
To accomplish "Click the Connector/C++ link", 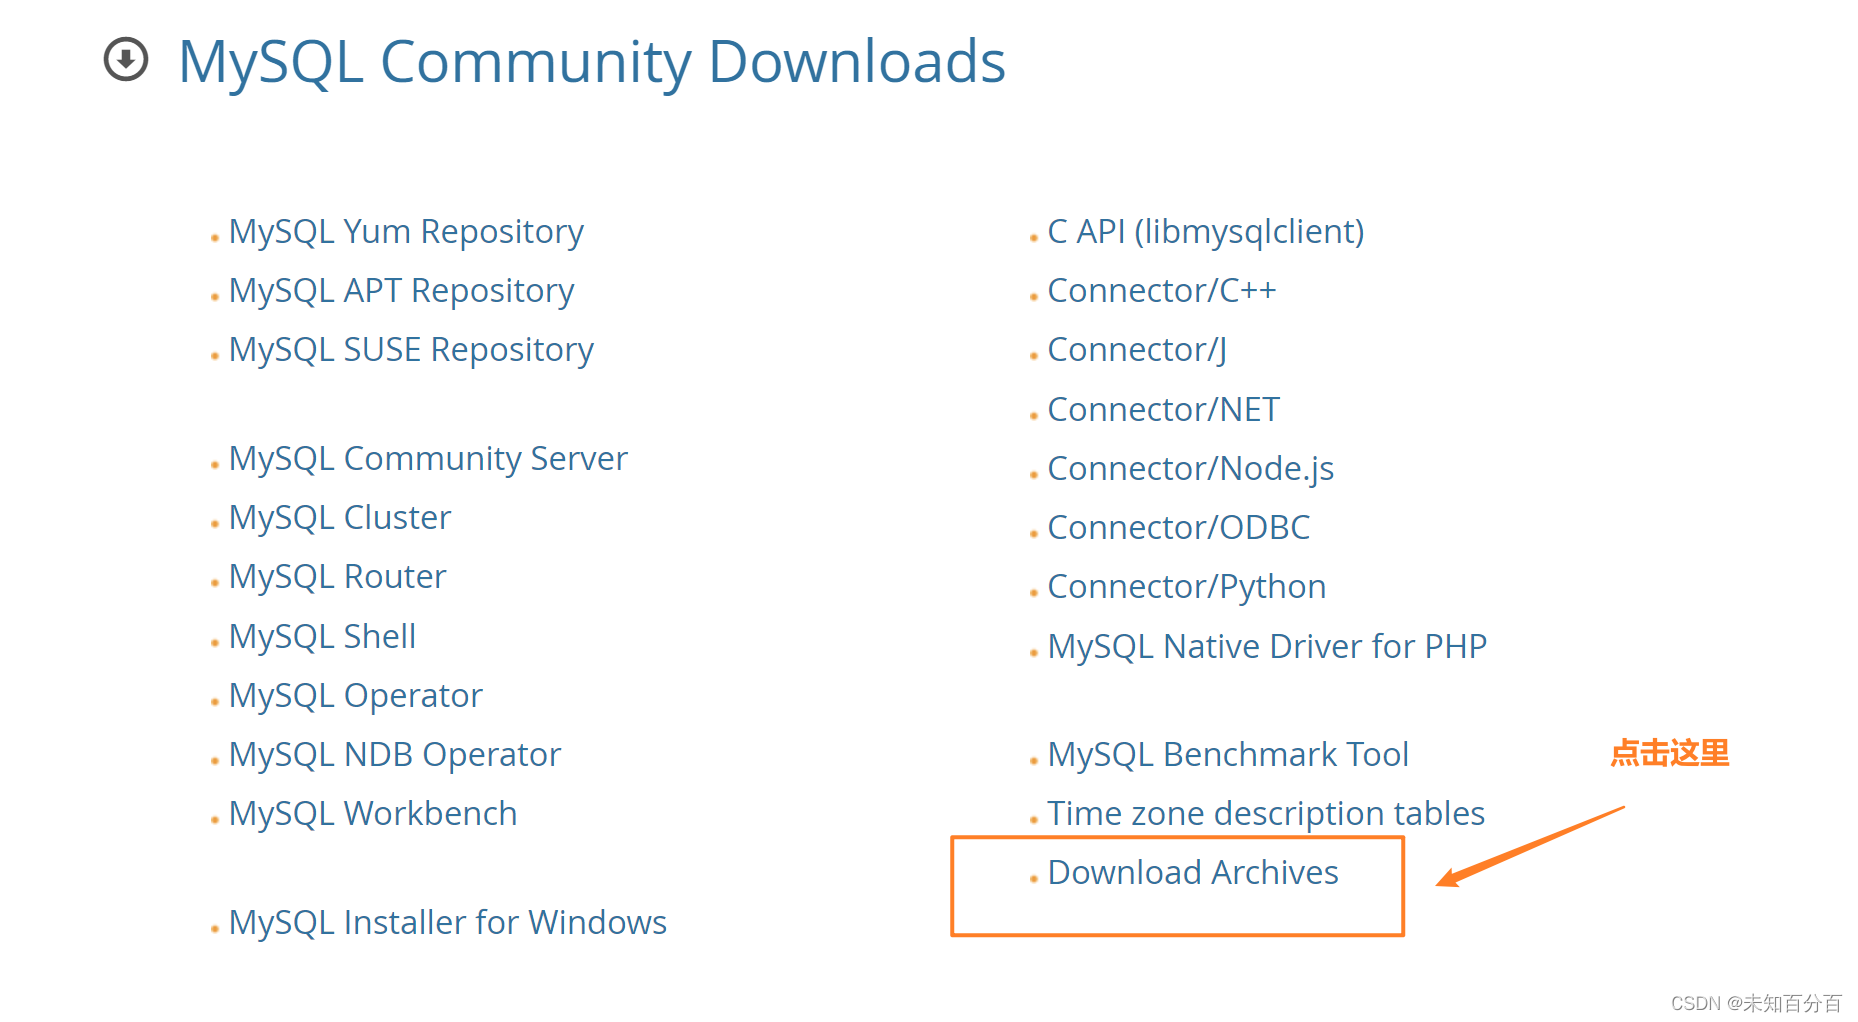I will (1163, 290).
